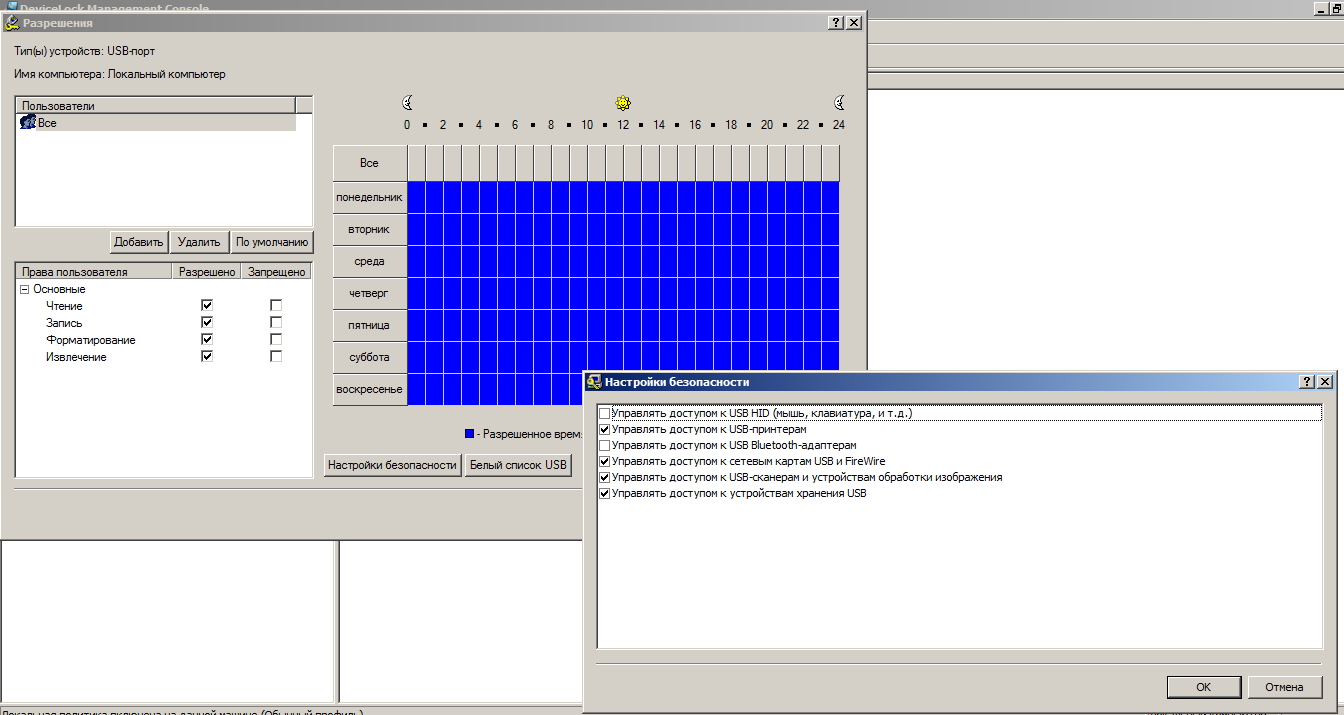Open the Белый список USB button
The width and height of the screenshot is (1344, 715).
tap(518, 465)
